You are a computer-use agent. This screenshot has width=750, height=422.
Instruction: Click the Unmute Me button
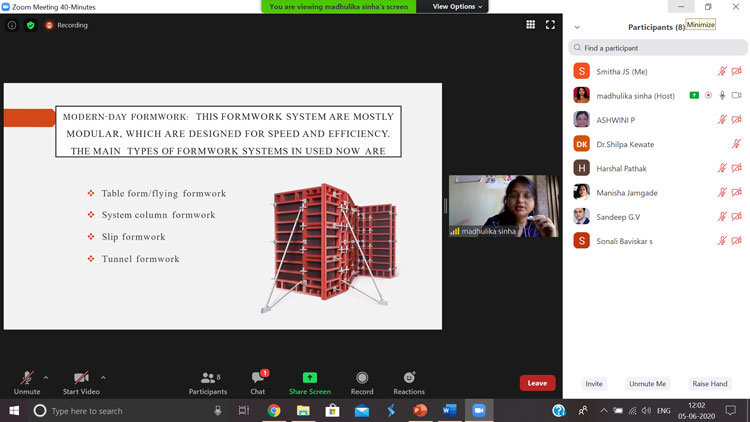tap(647, 384)
